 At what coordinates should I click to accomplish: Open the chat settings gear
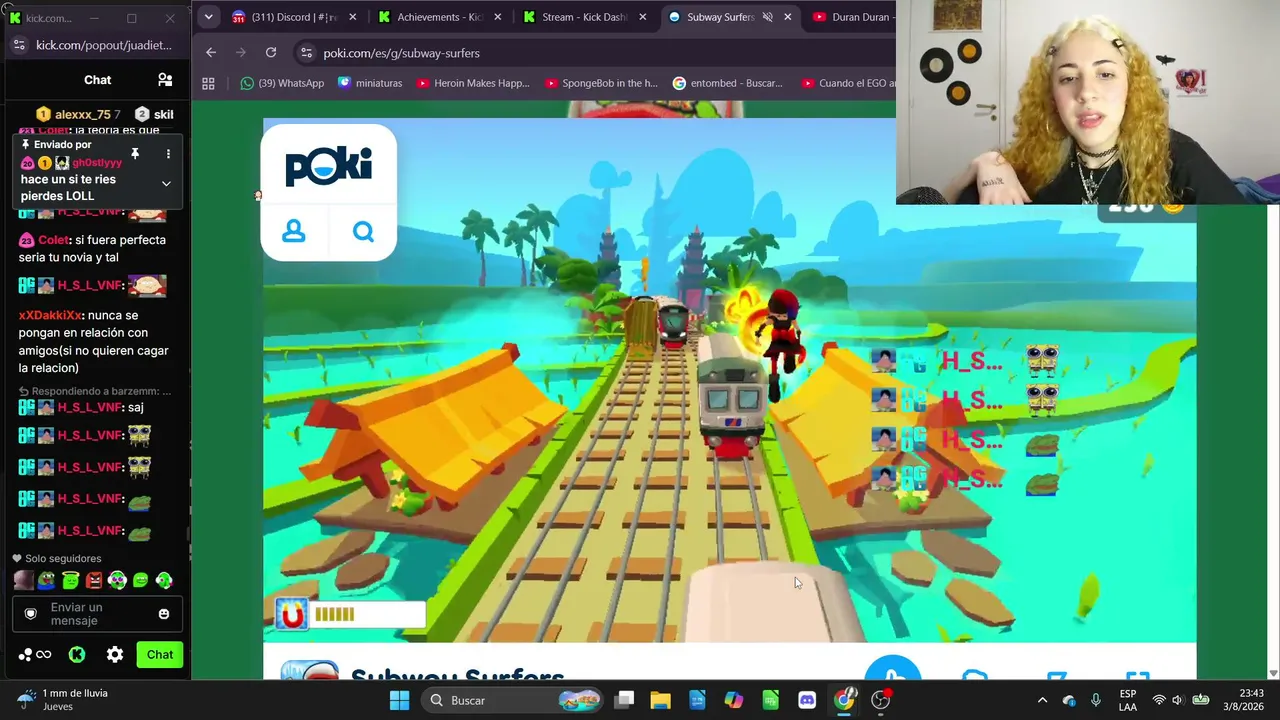[x=115, y=655]
